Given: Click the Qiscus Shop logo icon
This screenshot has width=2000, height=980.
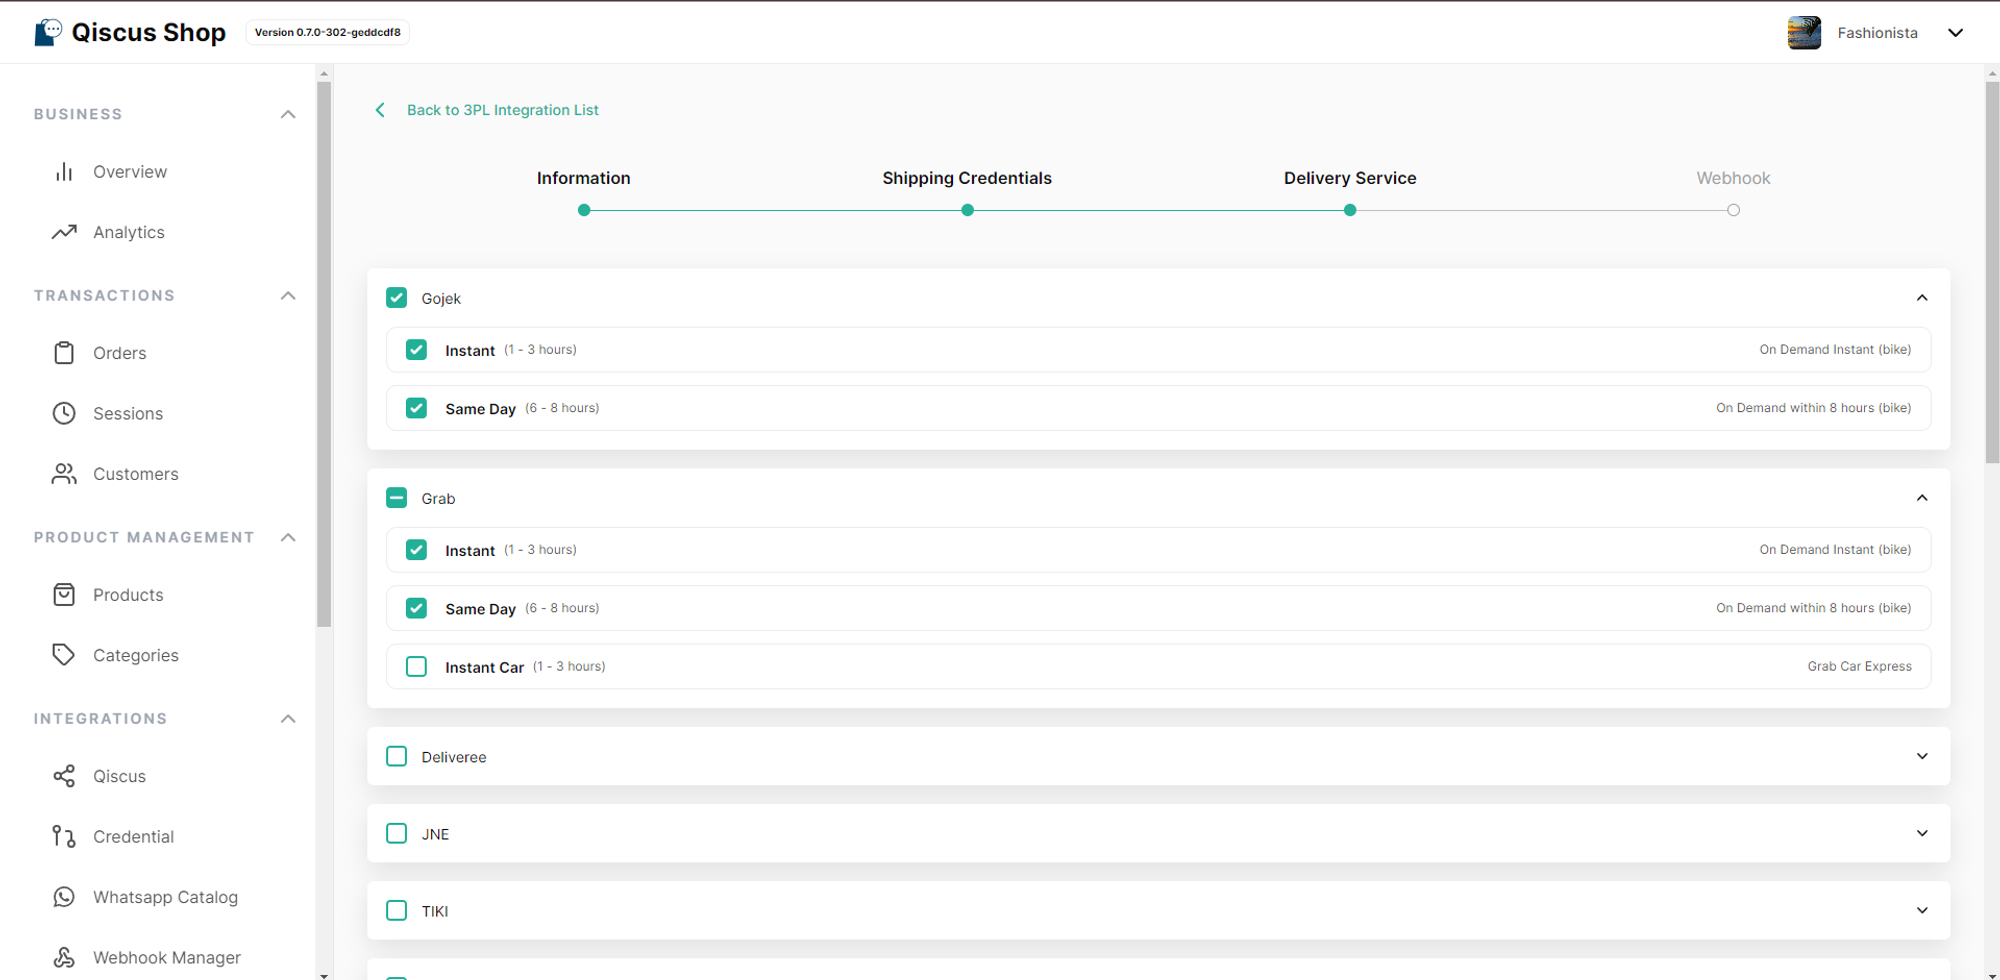Looking at the screenshot, I should tap(48, 32).
